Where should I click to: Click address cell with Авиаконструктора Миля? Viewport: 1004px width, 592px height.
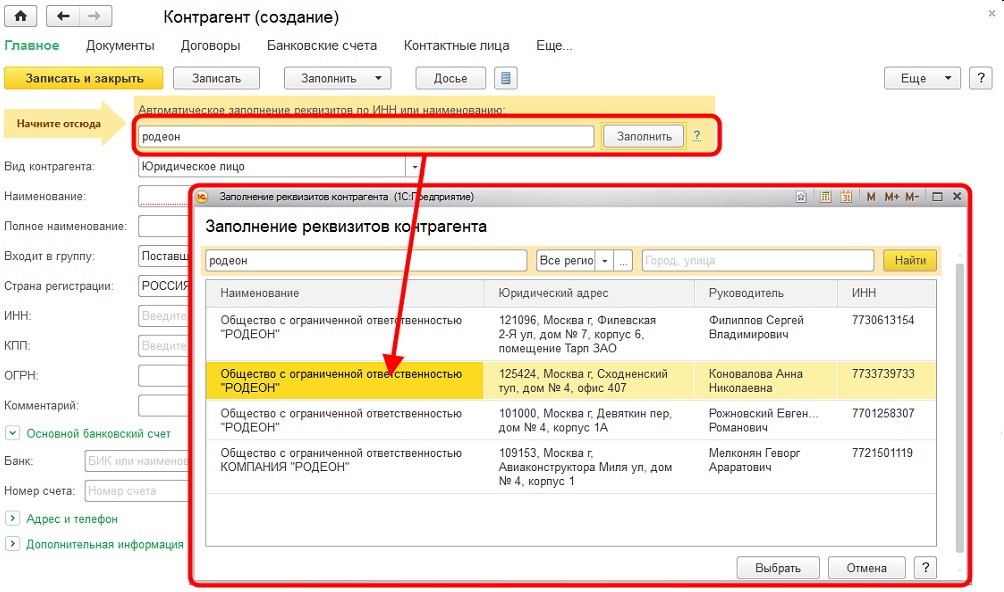tap(589, 467)
